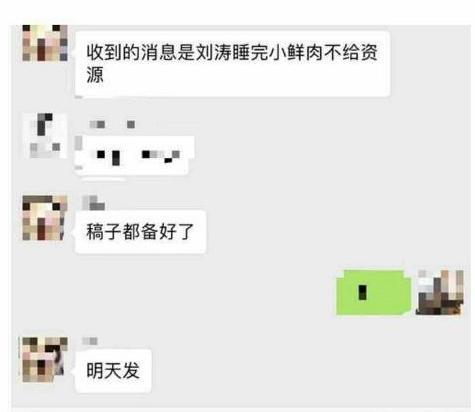Click the word '稿子' in third message
Screen dimensions: 475x412
coord(104,232)
